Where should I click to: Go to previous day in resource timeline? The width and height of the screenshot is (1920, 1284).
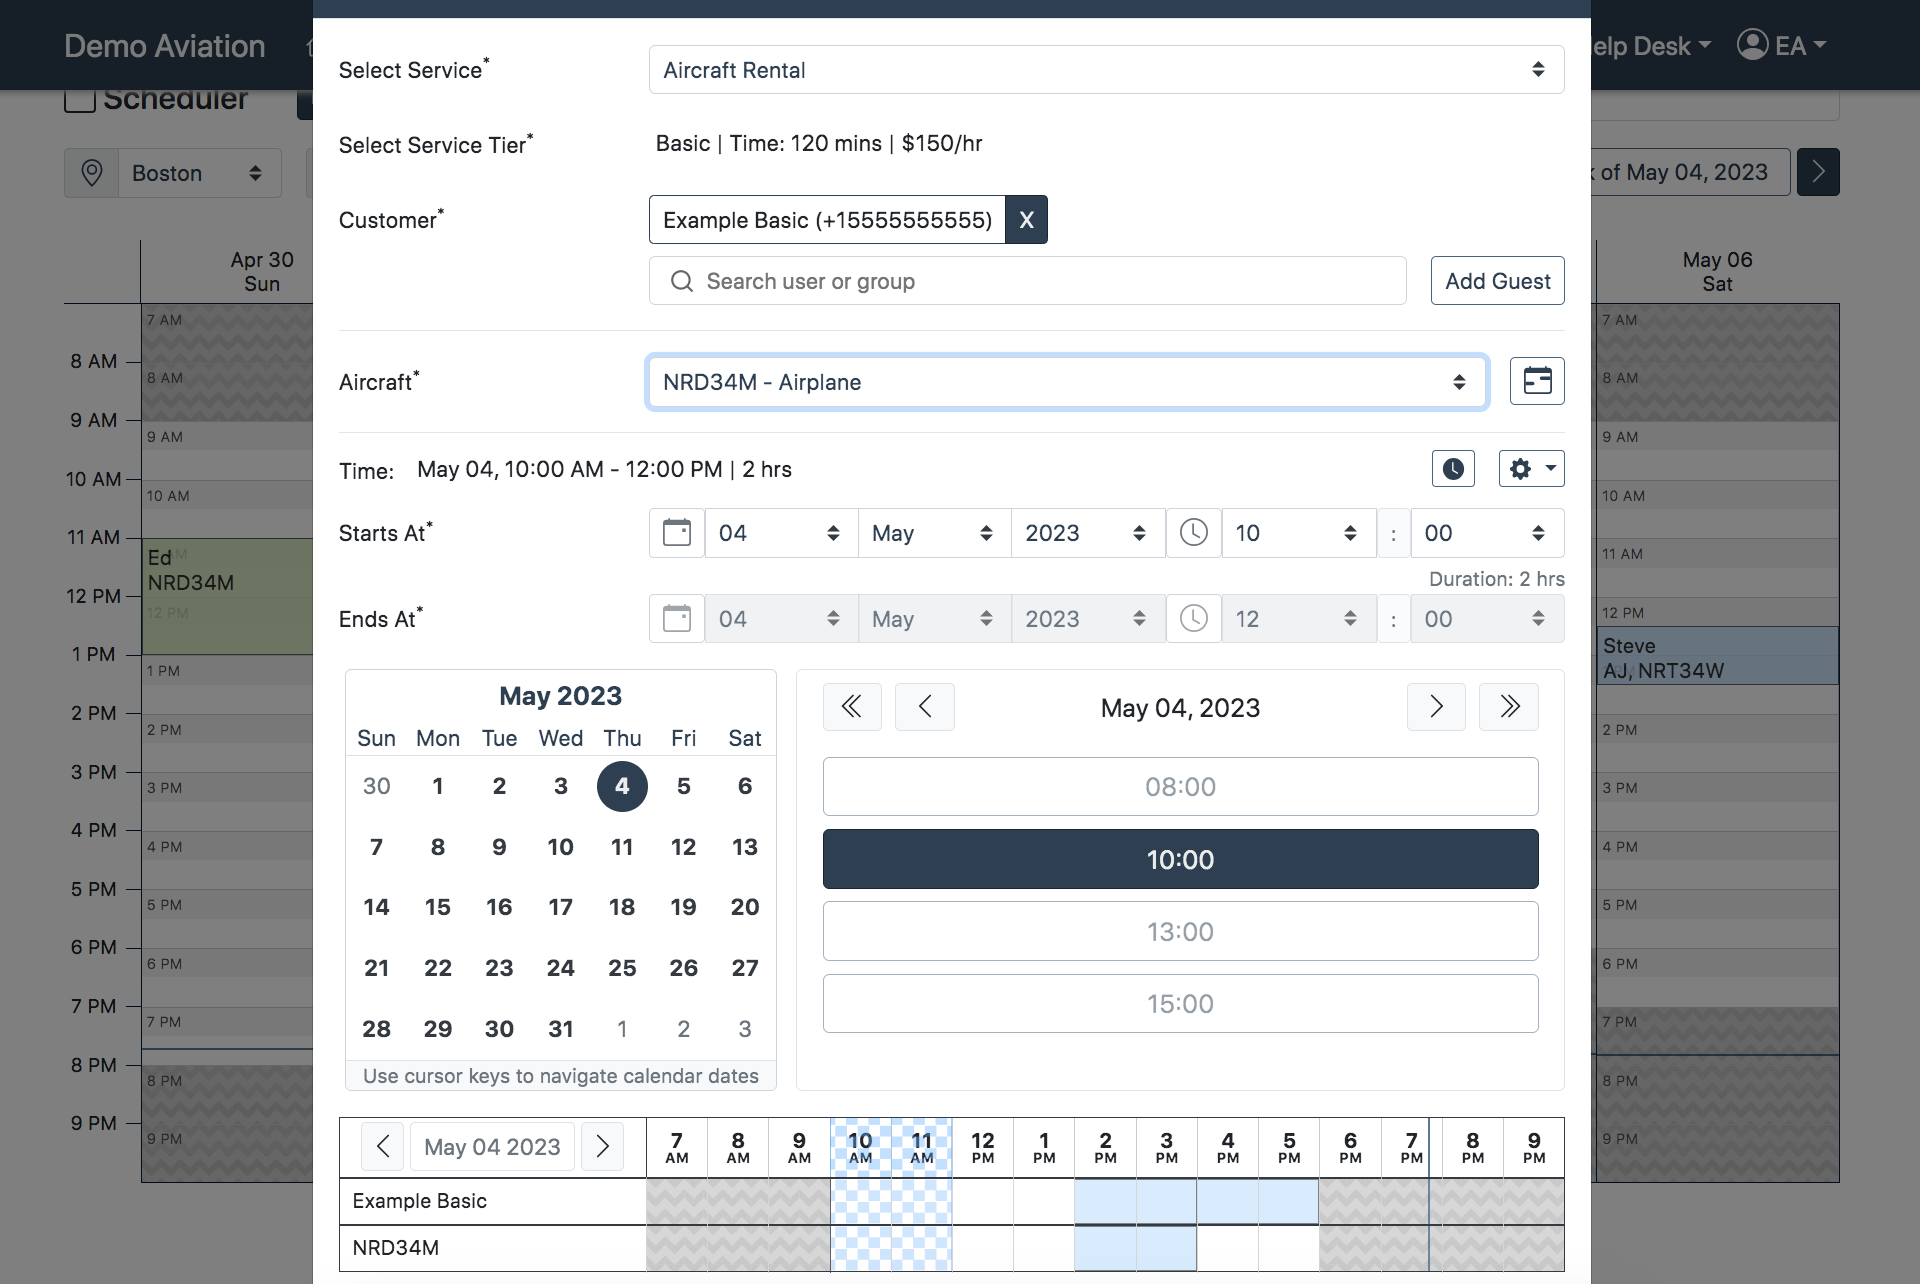(382, 1146)
